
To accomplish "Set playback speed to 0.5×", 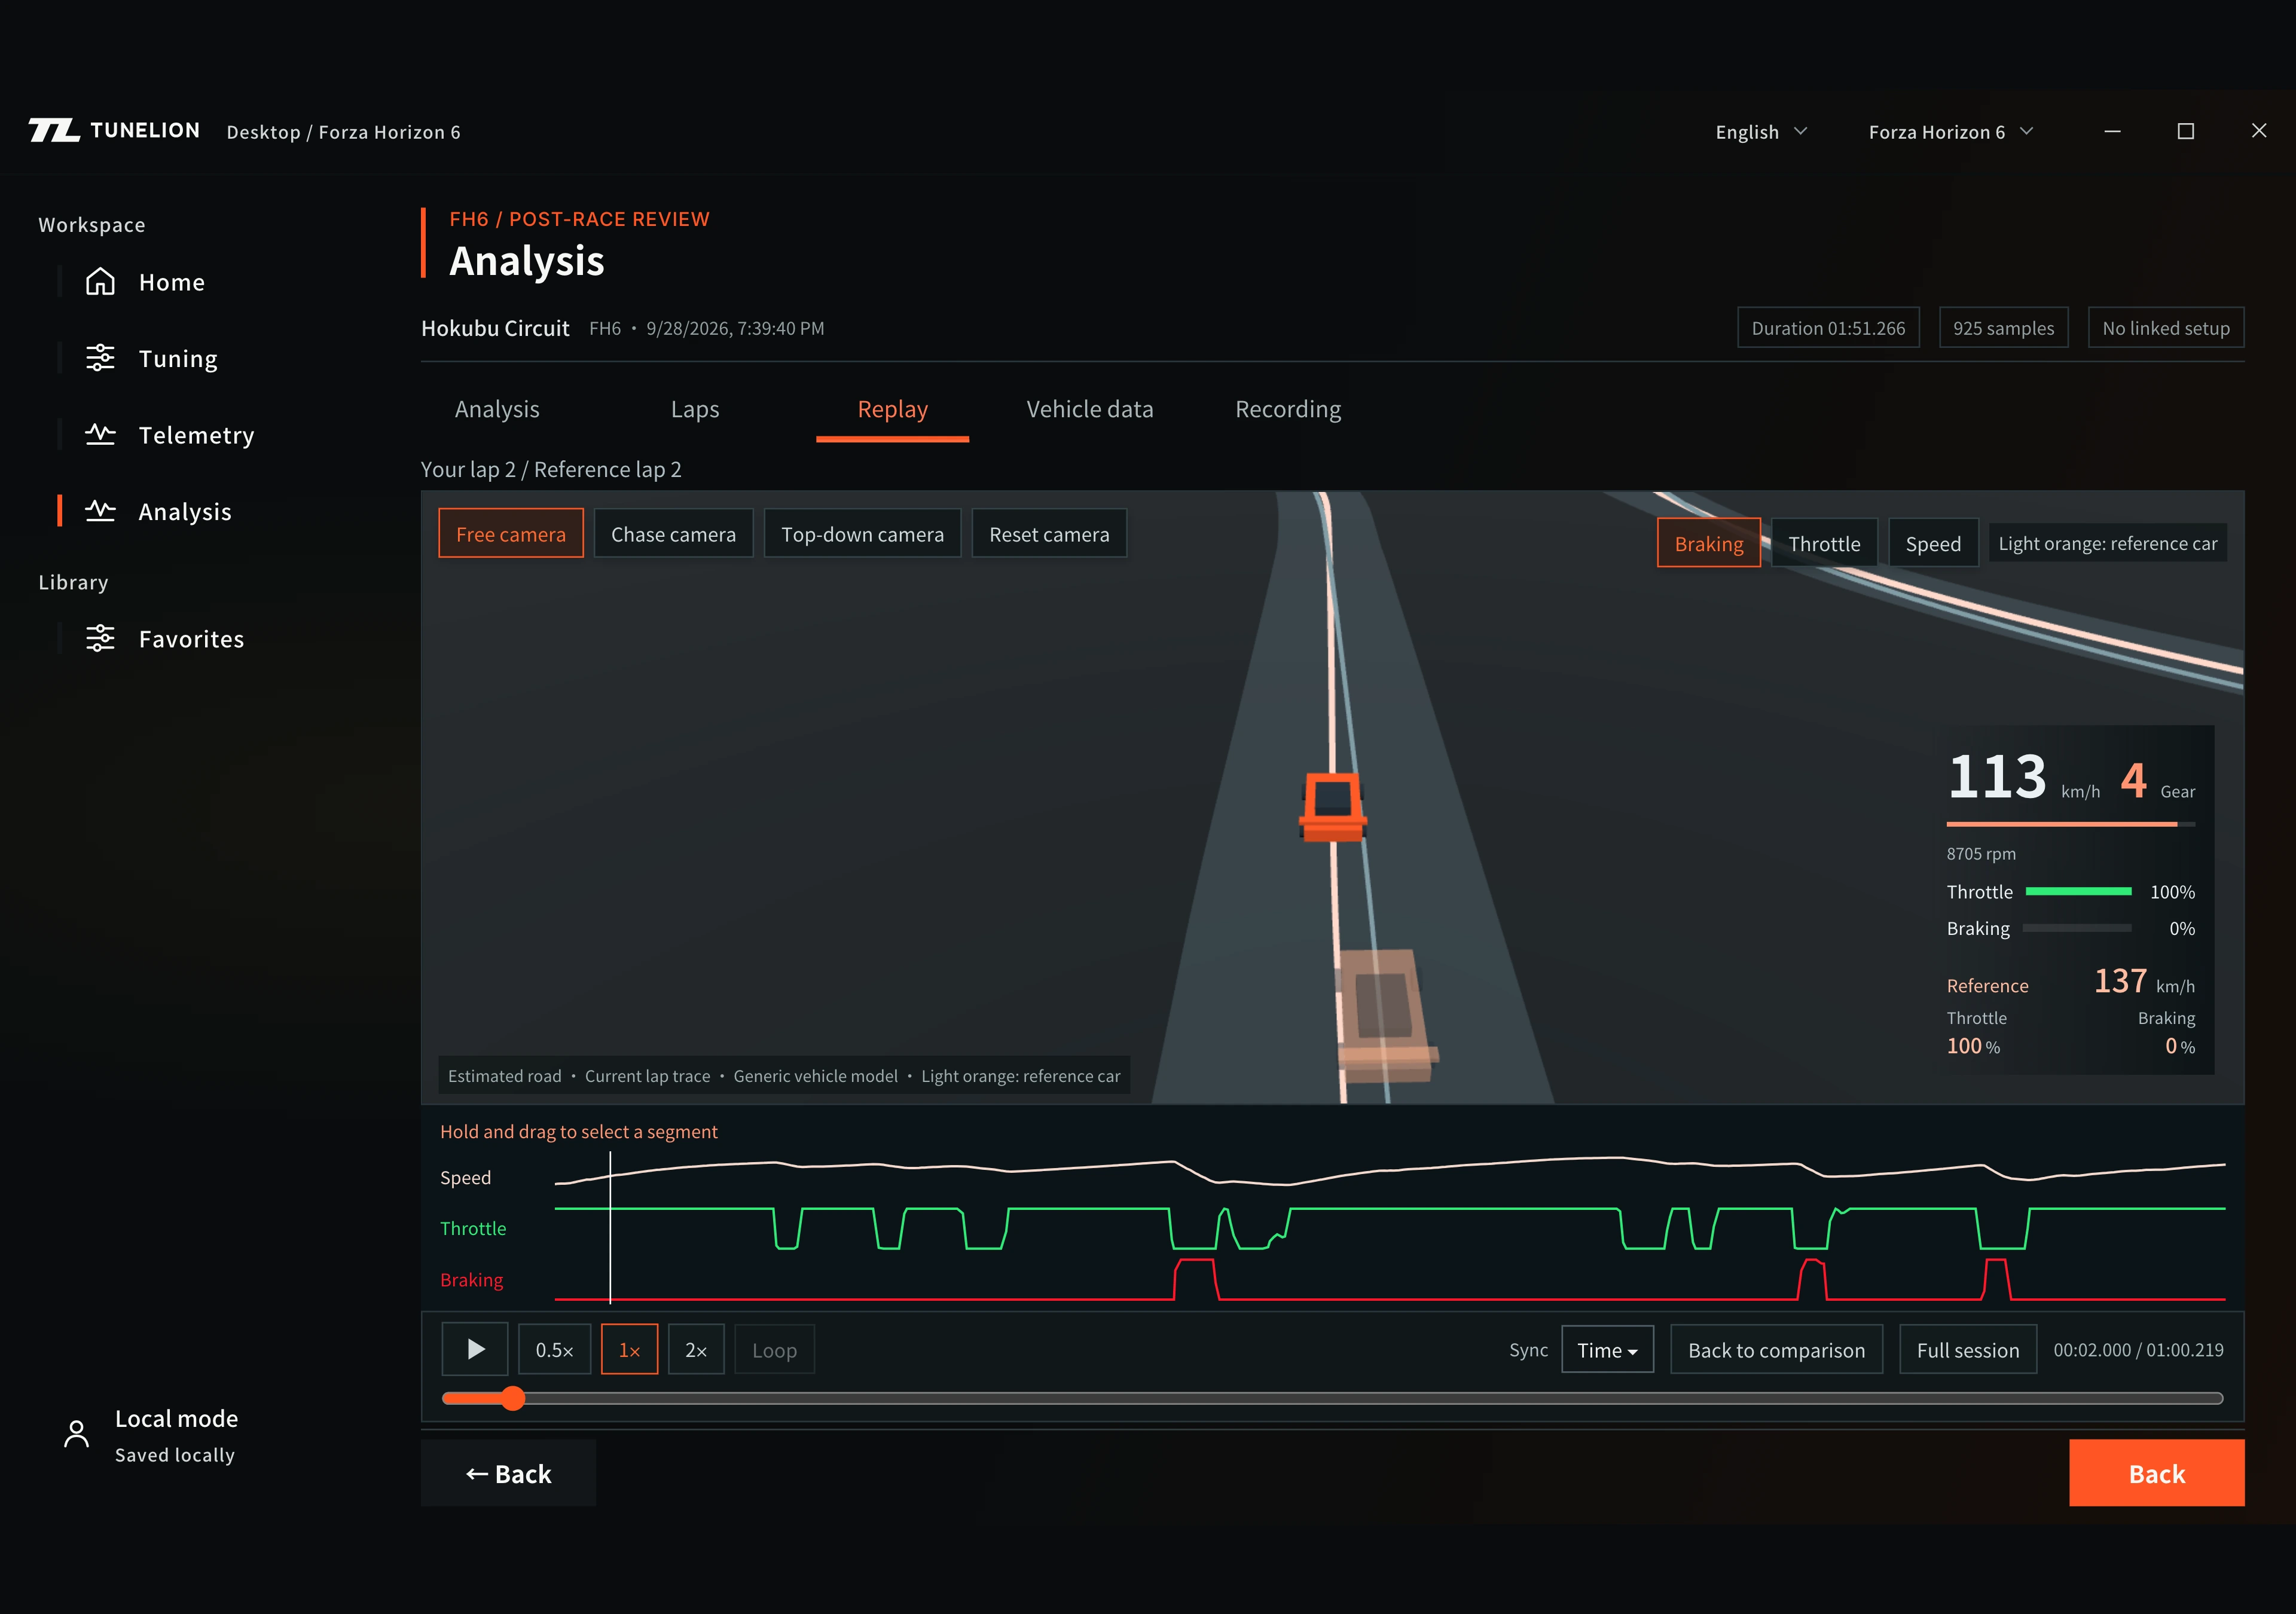I will click(x=555, y=1350).
